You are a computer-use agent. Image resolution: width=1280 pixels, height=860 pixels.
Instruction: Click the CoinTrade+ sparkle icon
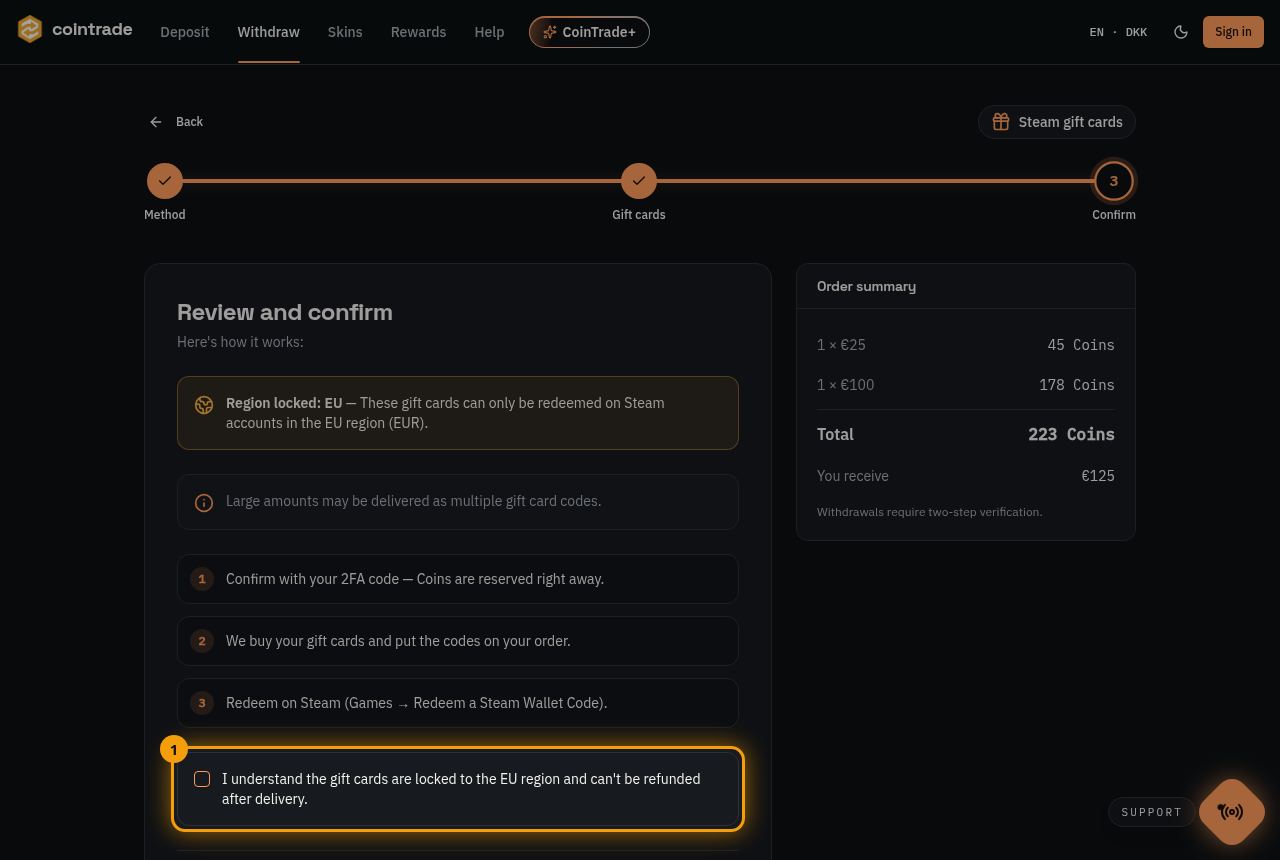point(549,32)
